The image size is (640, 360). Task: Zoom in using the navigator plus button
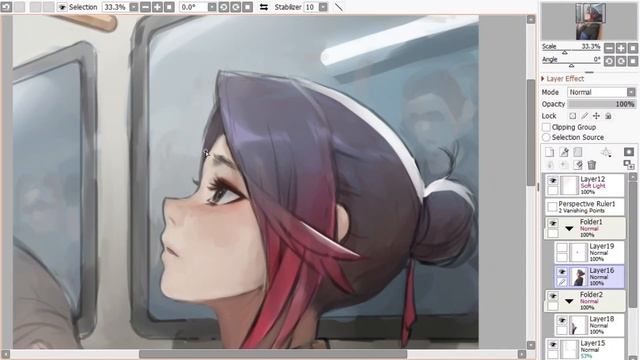click(621, 48)
